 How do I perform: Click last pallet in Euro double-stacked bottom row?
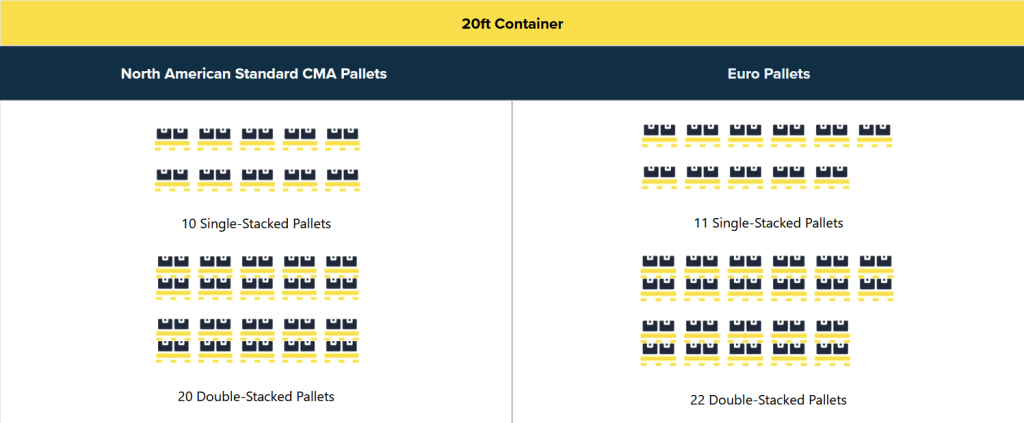832,341
